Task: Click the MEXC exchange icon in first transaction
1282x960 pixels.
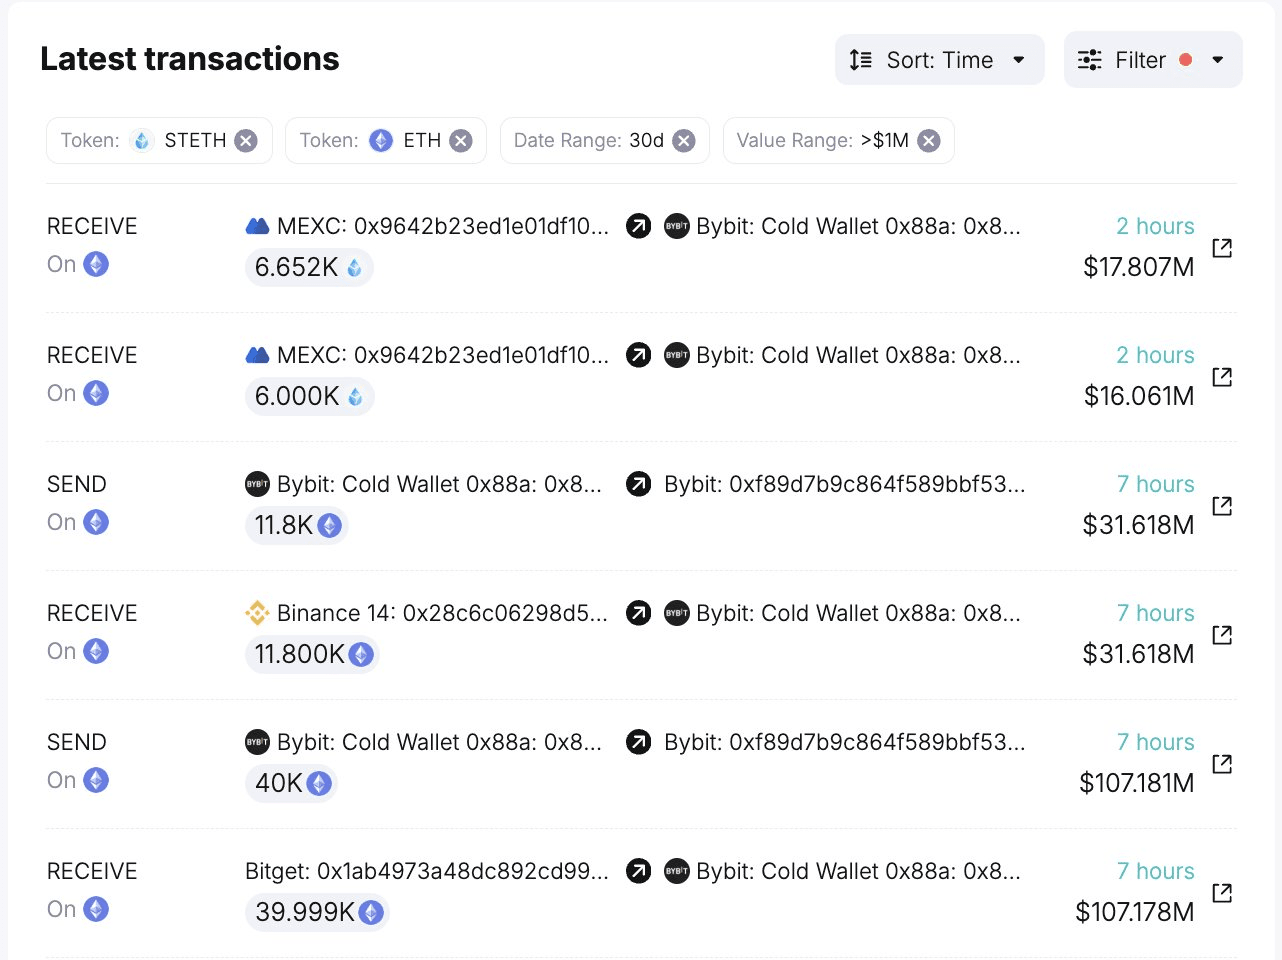Action: (x=258, y=226)
